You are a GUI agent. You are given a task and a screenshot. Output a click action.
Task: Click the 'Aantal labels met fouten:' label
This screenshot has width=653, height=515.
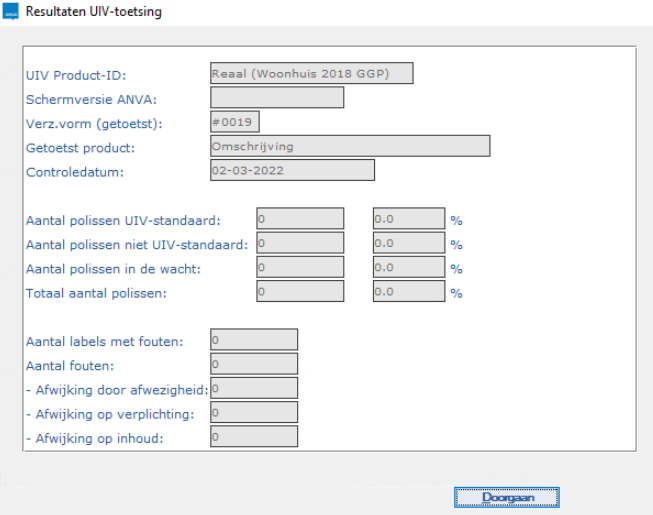[105, 341]
